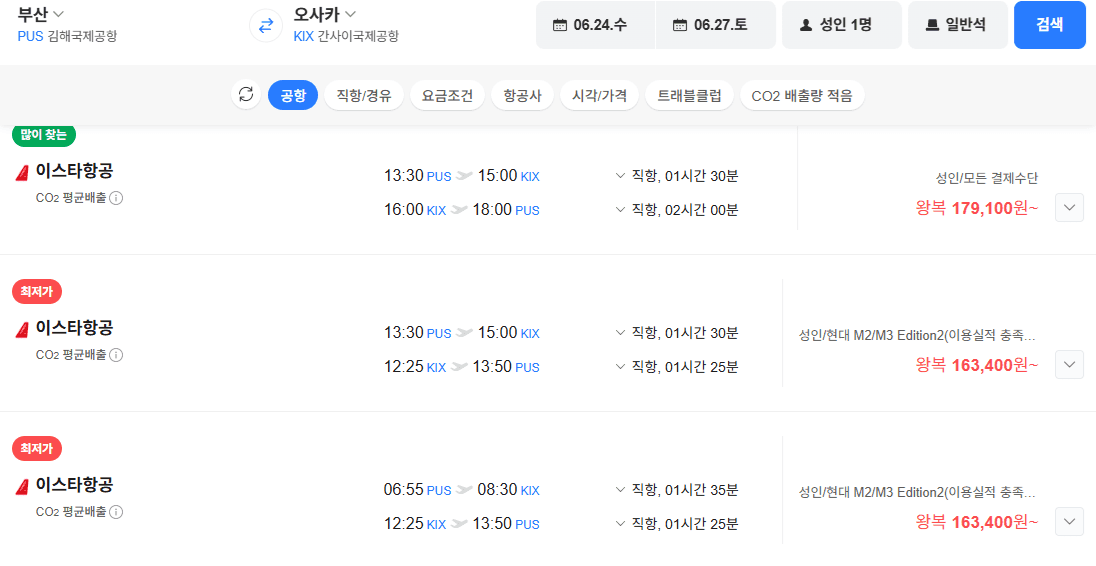This screenshot has height=566, width=1096.
Task: Expand return 01시간 25분 leg of 06:55 flight
Action: [676, 524]
